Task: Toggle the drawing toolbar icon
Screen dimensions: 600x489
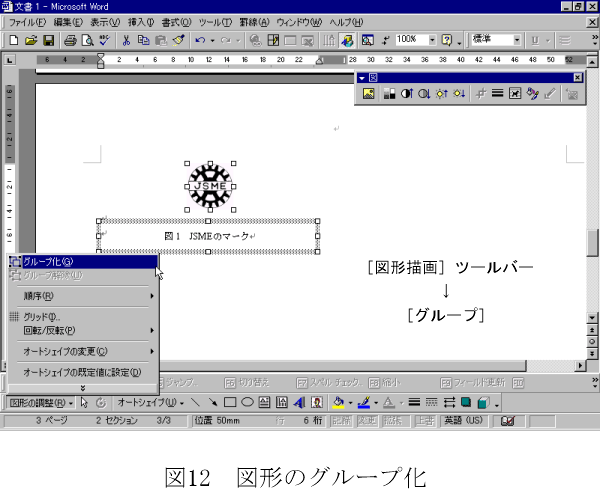Action: pyautogui.click(x=347, y=40)
